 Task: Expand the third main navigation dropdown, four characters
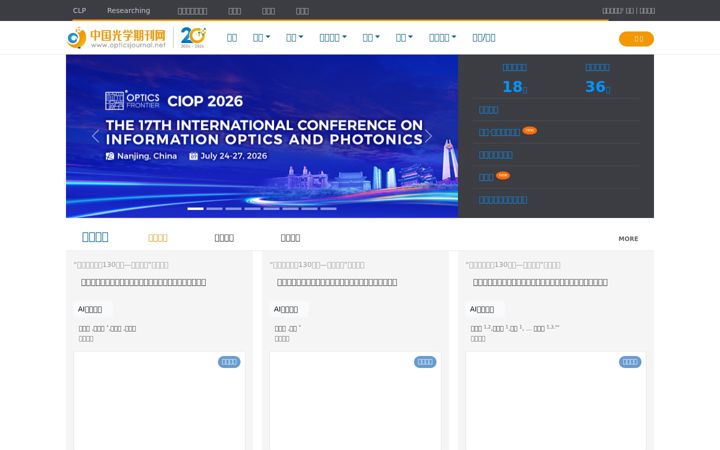(333, 38)
